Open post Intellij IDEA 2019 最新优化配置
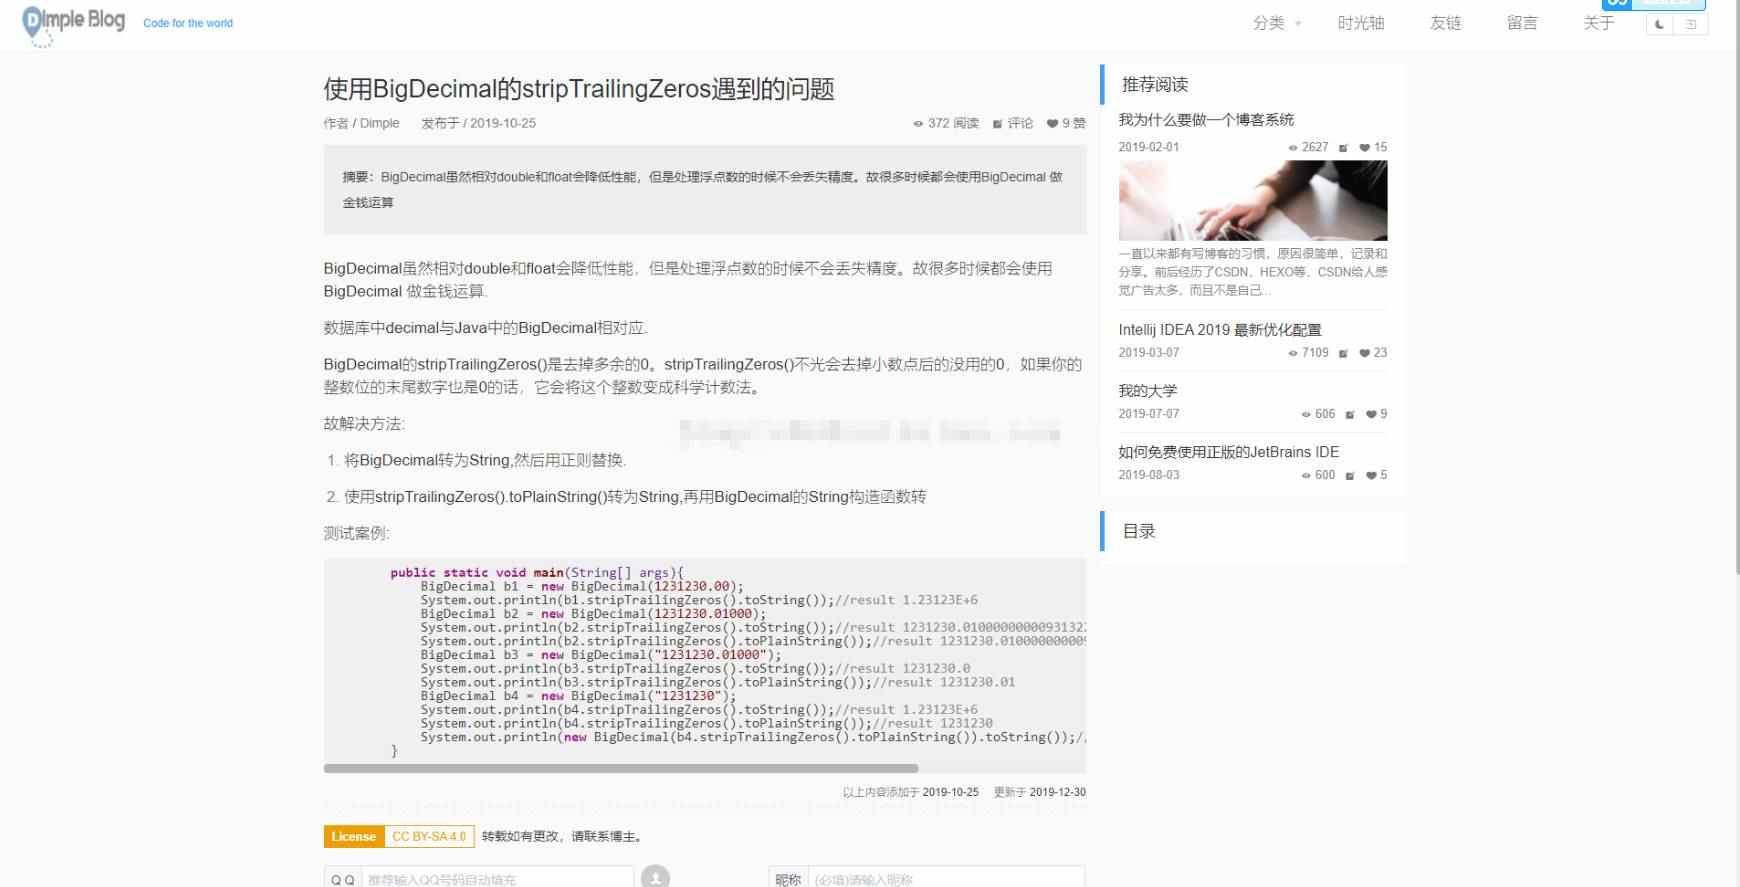 1220,329
